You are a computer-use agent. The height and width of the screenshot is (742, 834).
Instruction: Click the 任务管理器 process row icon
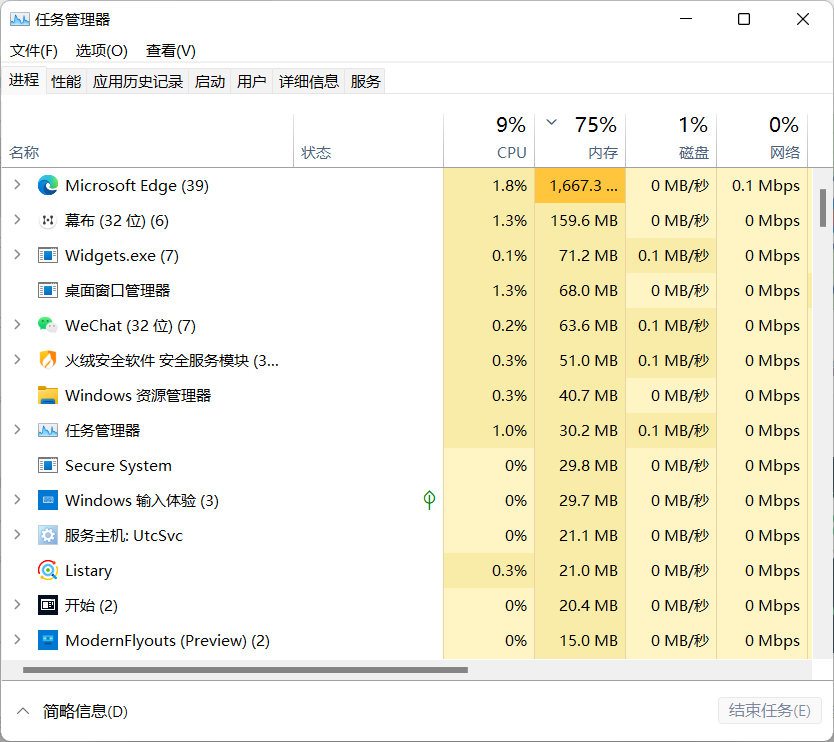[48, 430]
